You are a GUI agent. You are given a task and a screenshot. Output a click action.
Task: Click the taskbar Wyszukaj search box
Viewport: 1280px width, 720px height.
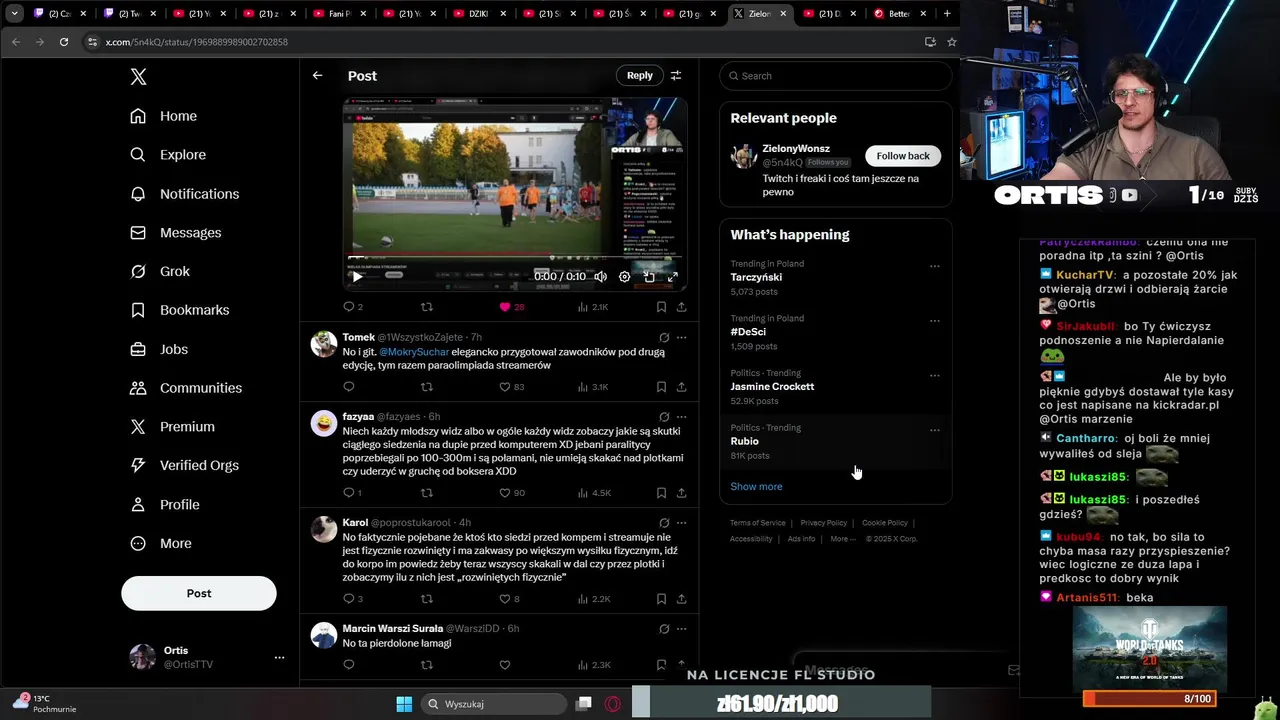pos(494,704)
